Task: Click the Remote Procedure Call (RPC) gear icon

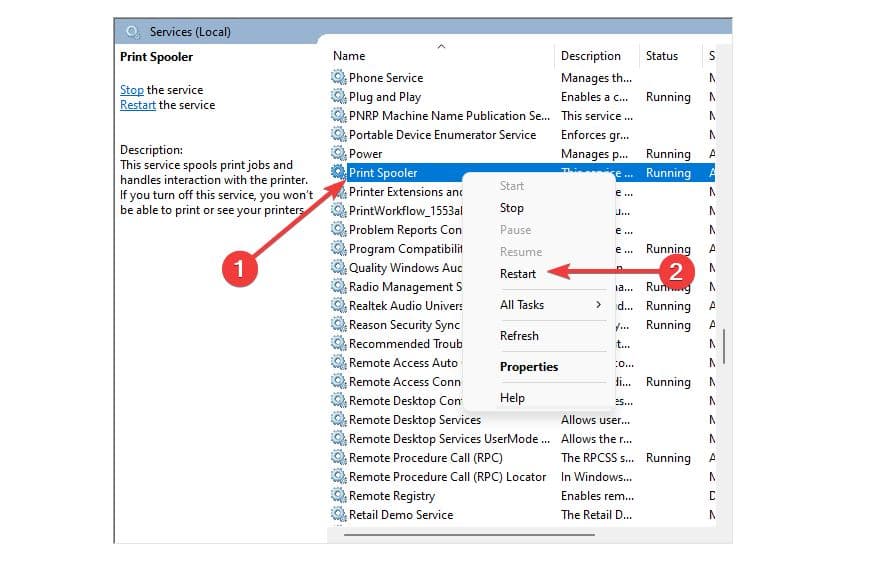Action: 338,457
